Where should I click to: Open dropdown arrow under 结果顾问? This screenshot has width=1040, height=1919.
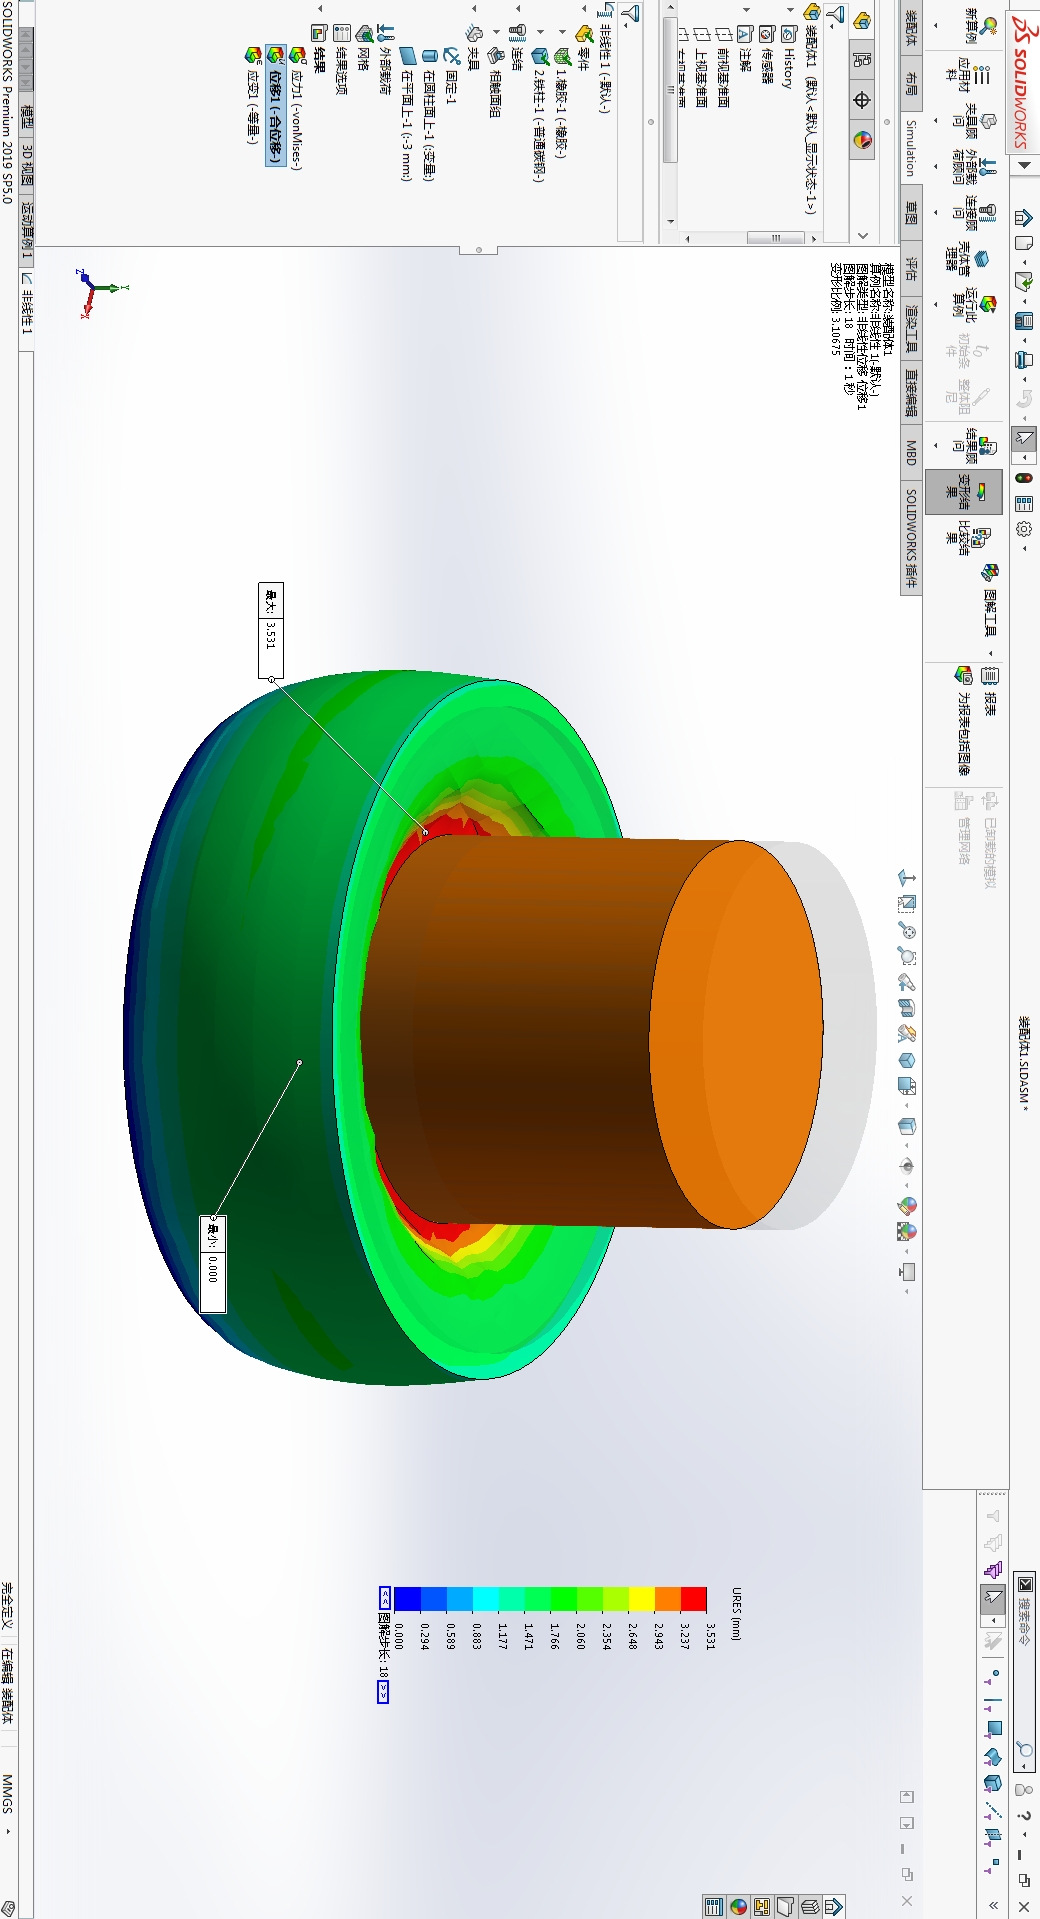pos(936,445)
